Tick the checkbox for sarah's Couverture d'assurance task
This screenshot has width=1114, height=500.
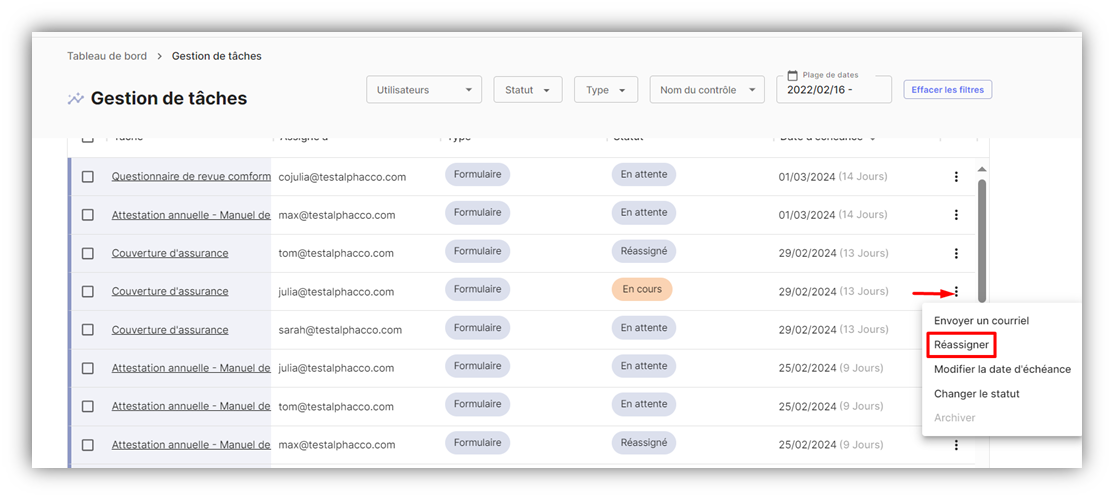coord(87,330)
